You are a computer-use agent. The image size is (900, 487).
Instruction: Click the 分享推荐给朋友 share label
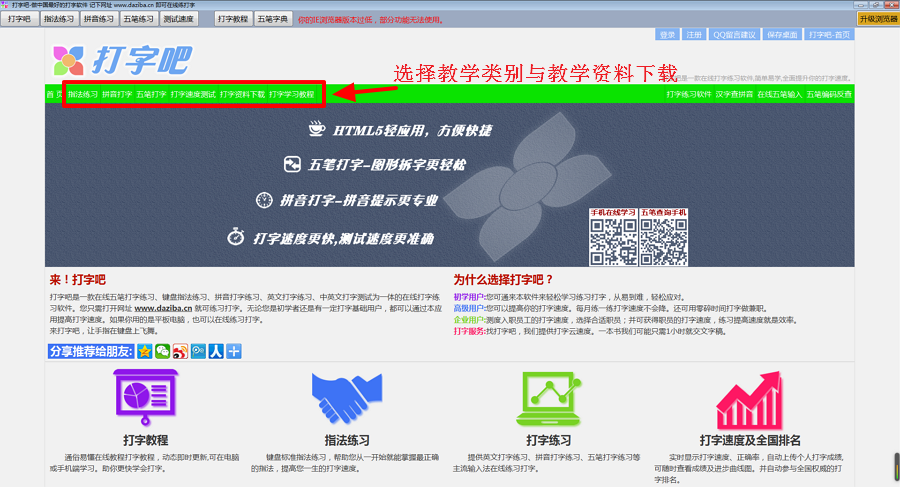coord(91,351)
